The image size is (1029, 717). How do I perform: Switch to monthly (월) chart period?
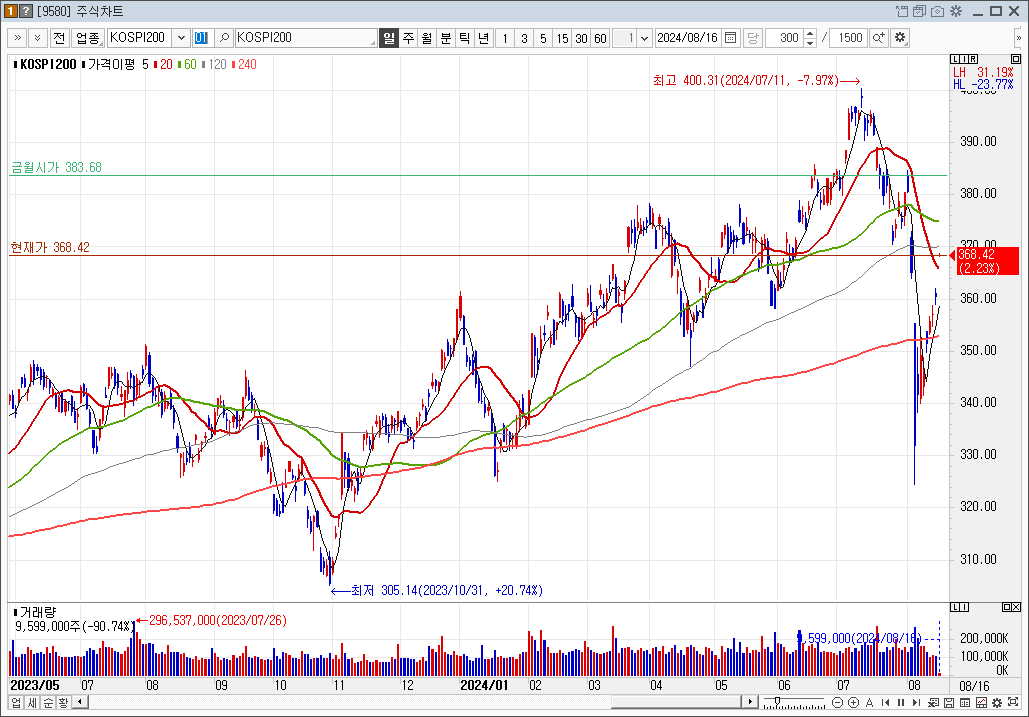click(x=427, y=38)
